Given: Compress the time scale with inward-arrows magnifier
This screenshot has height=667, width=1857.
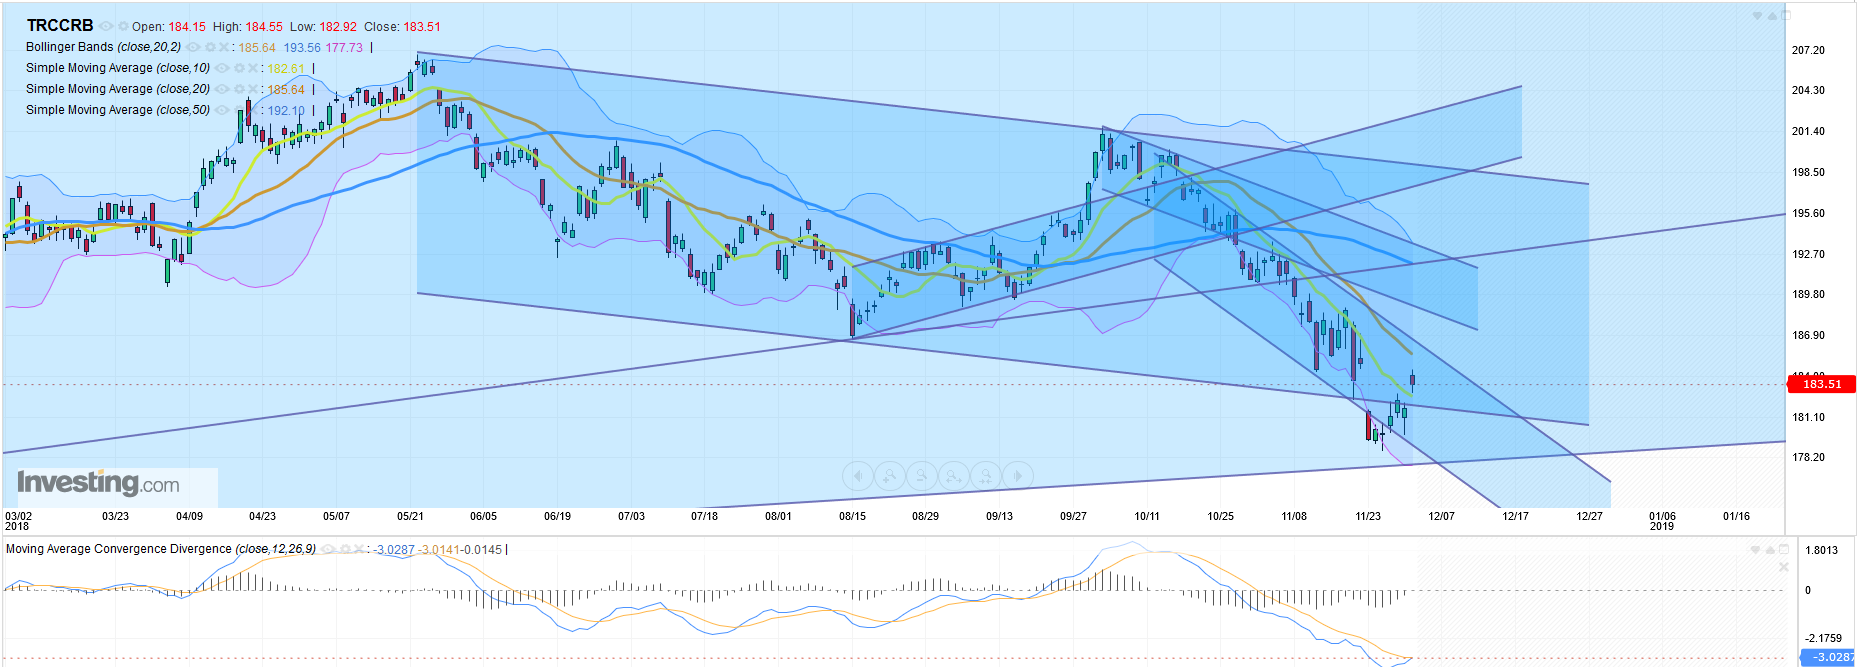Looking at the screenshot, I should tap(986, 476).
